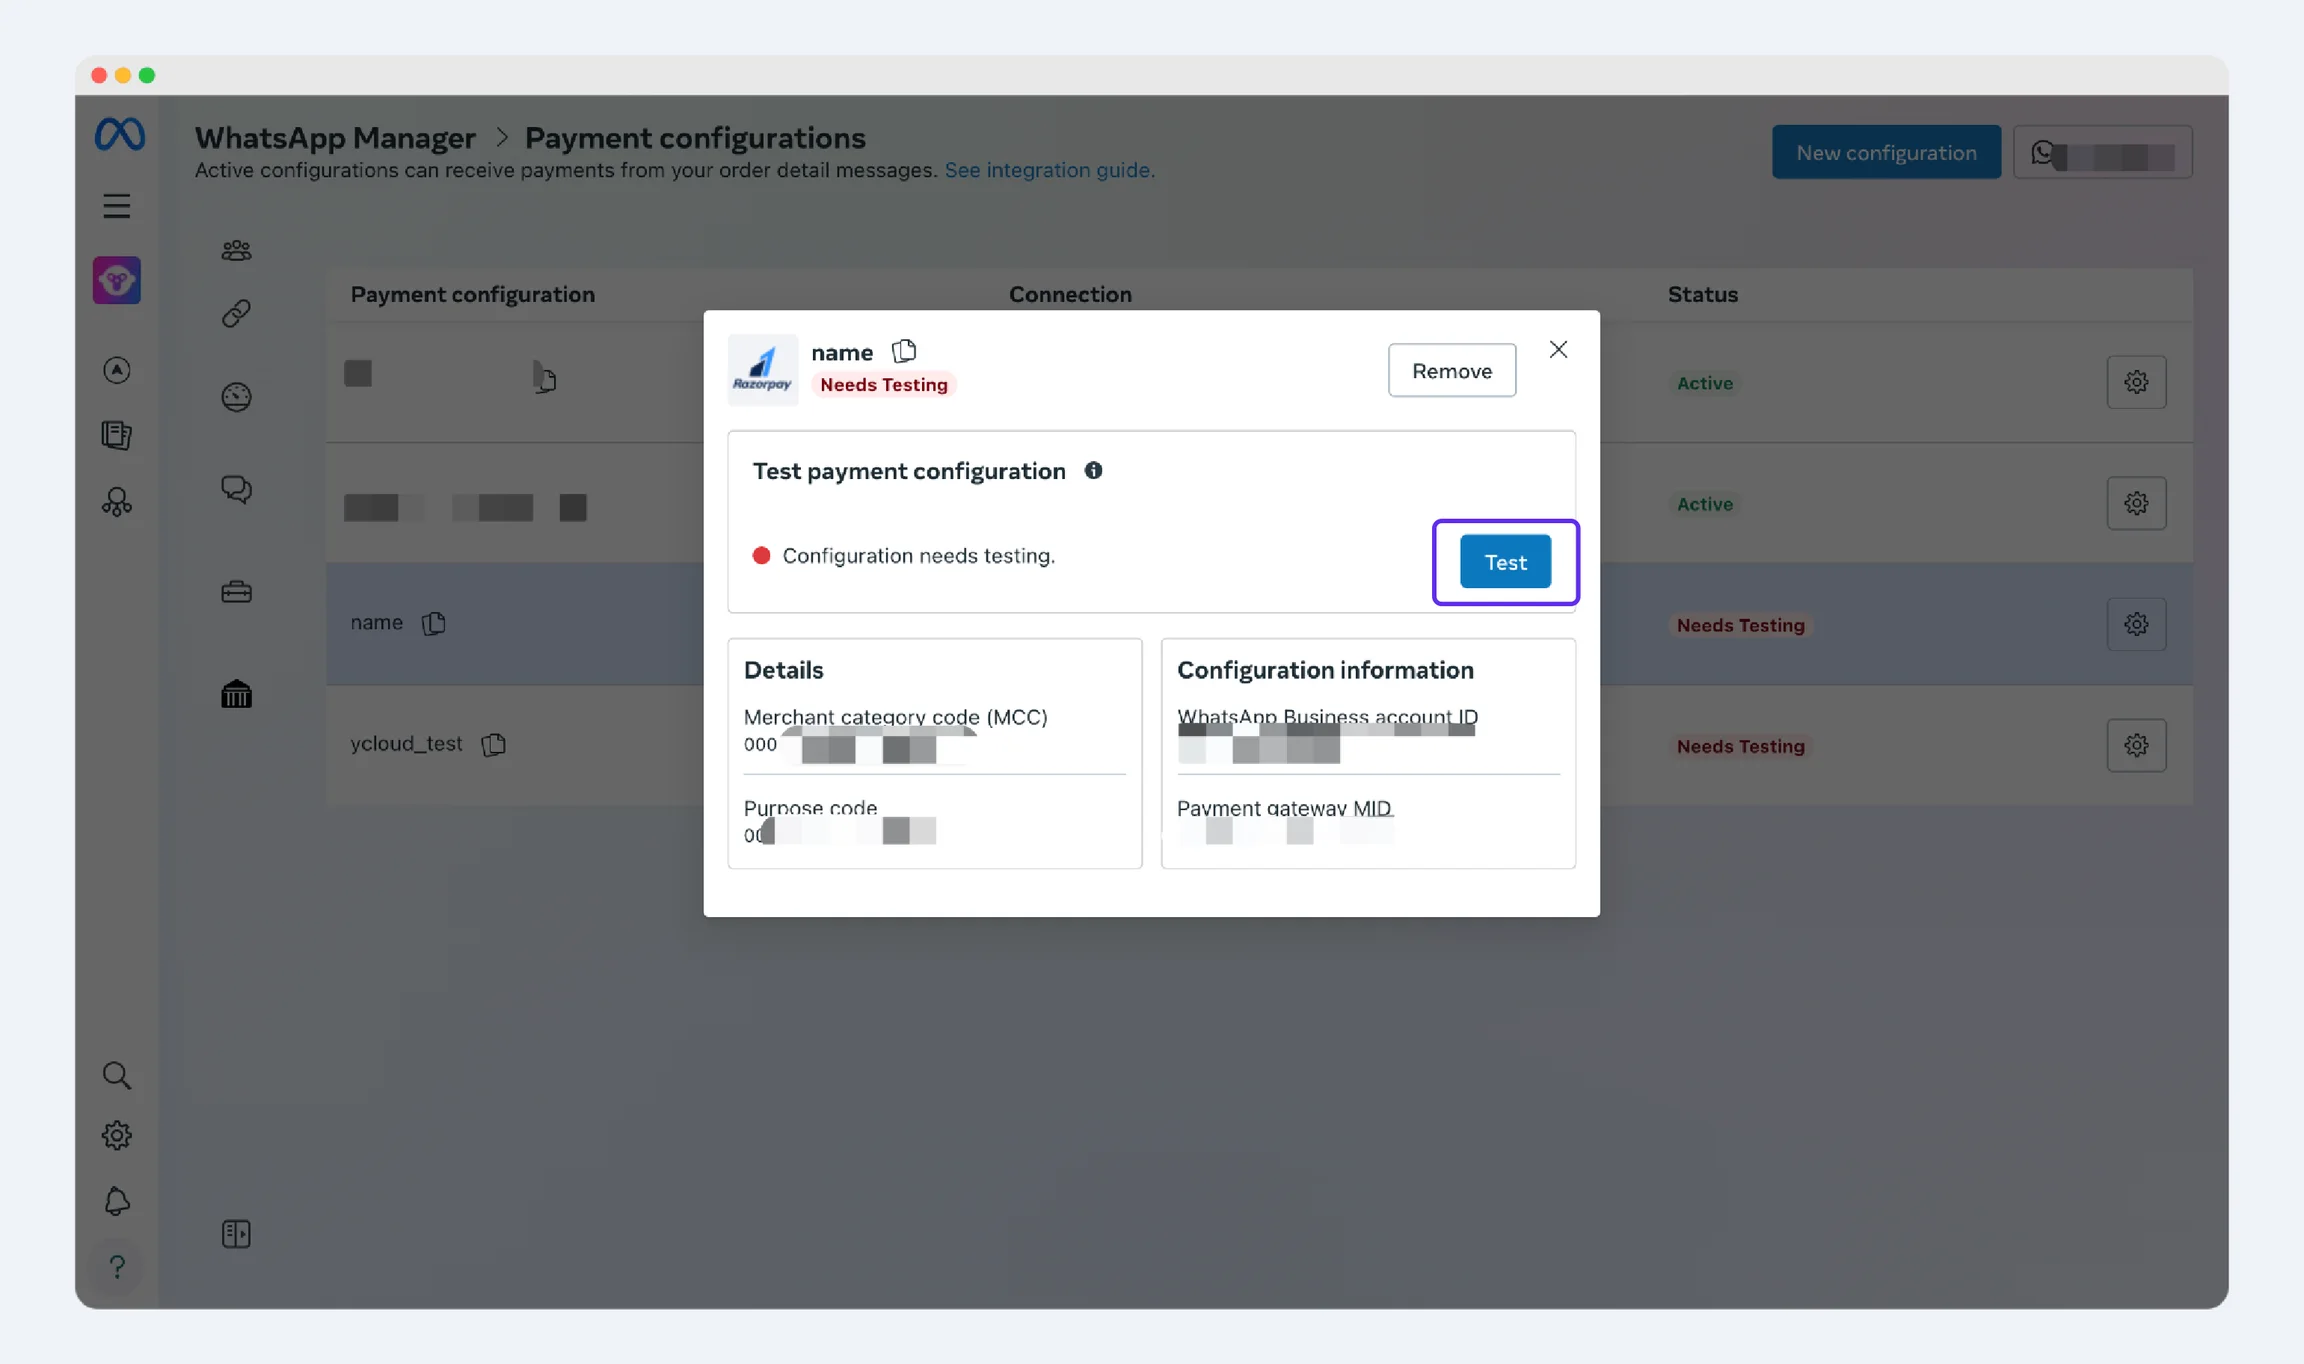This screenshot has height=1364, width=2304.
Task: Select the bank payment configurations icon
Action: [x=236, y=694]
